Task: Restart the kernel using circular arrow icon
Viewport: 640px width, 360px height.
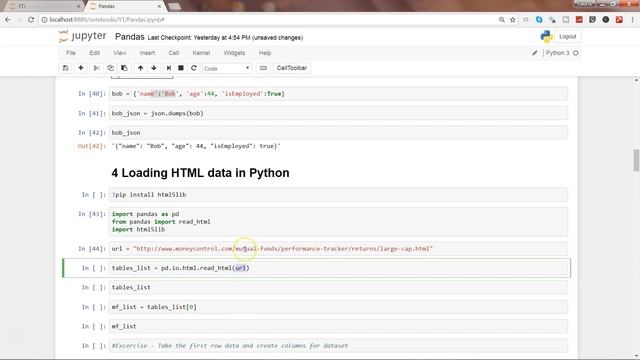Action: (194, 68)
